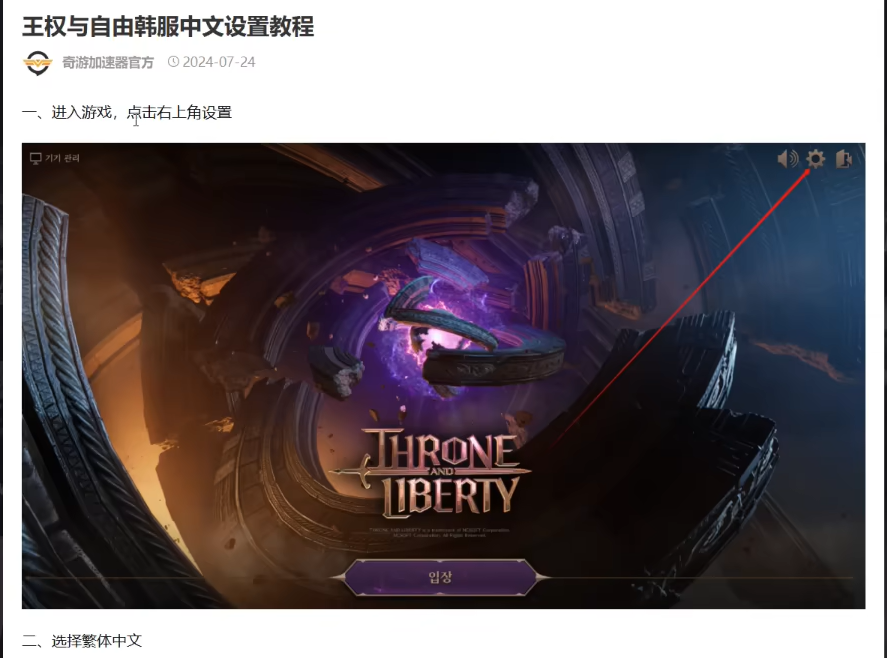Click the purple 입장 enter button
The height and width of the screenshot is (658, 887).
(x=440, y=577)
